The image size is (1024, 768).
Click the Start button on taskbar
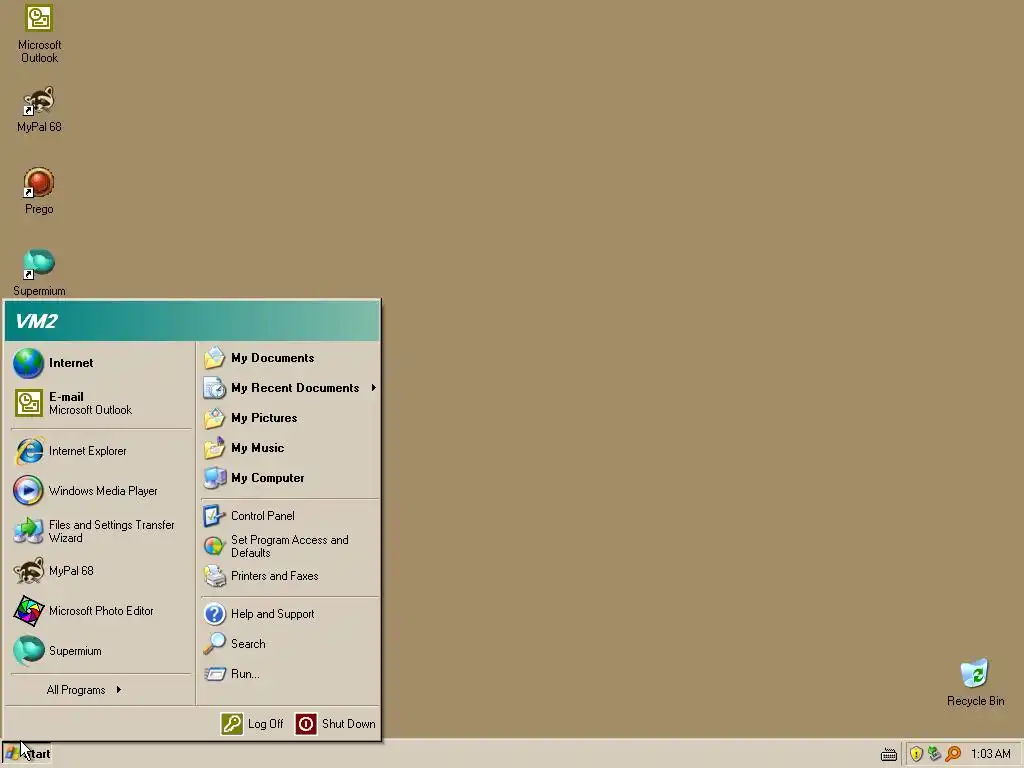(27, 754)
